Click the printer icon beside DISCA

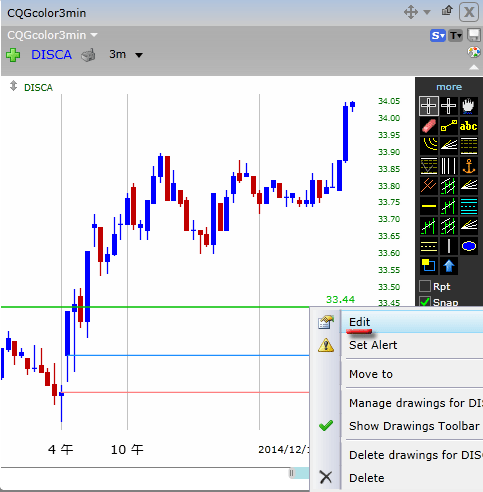[88, 55]
